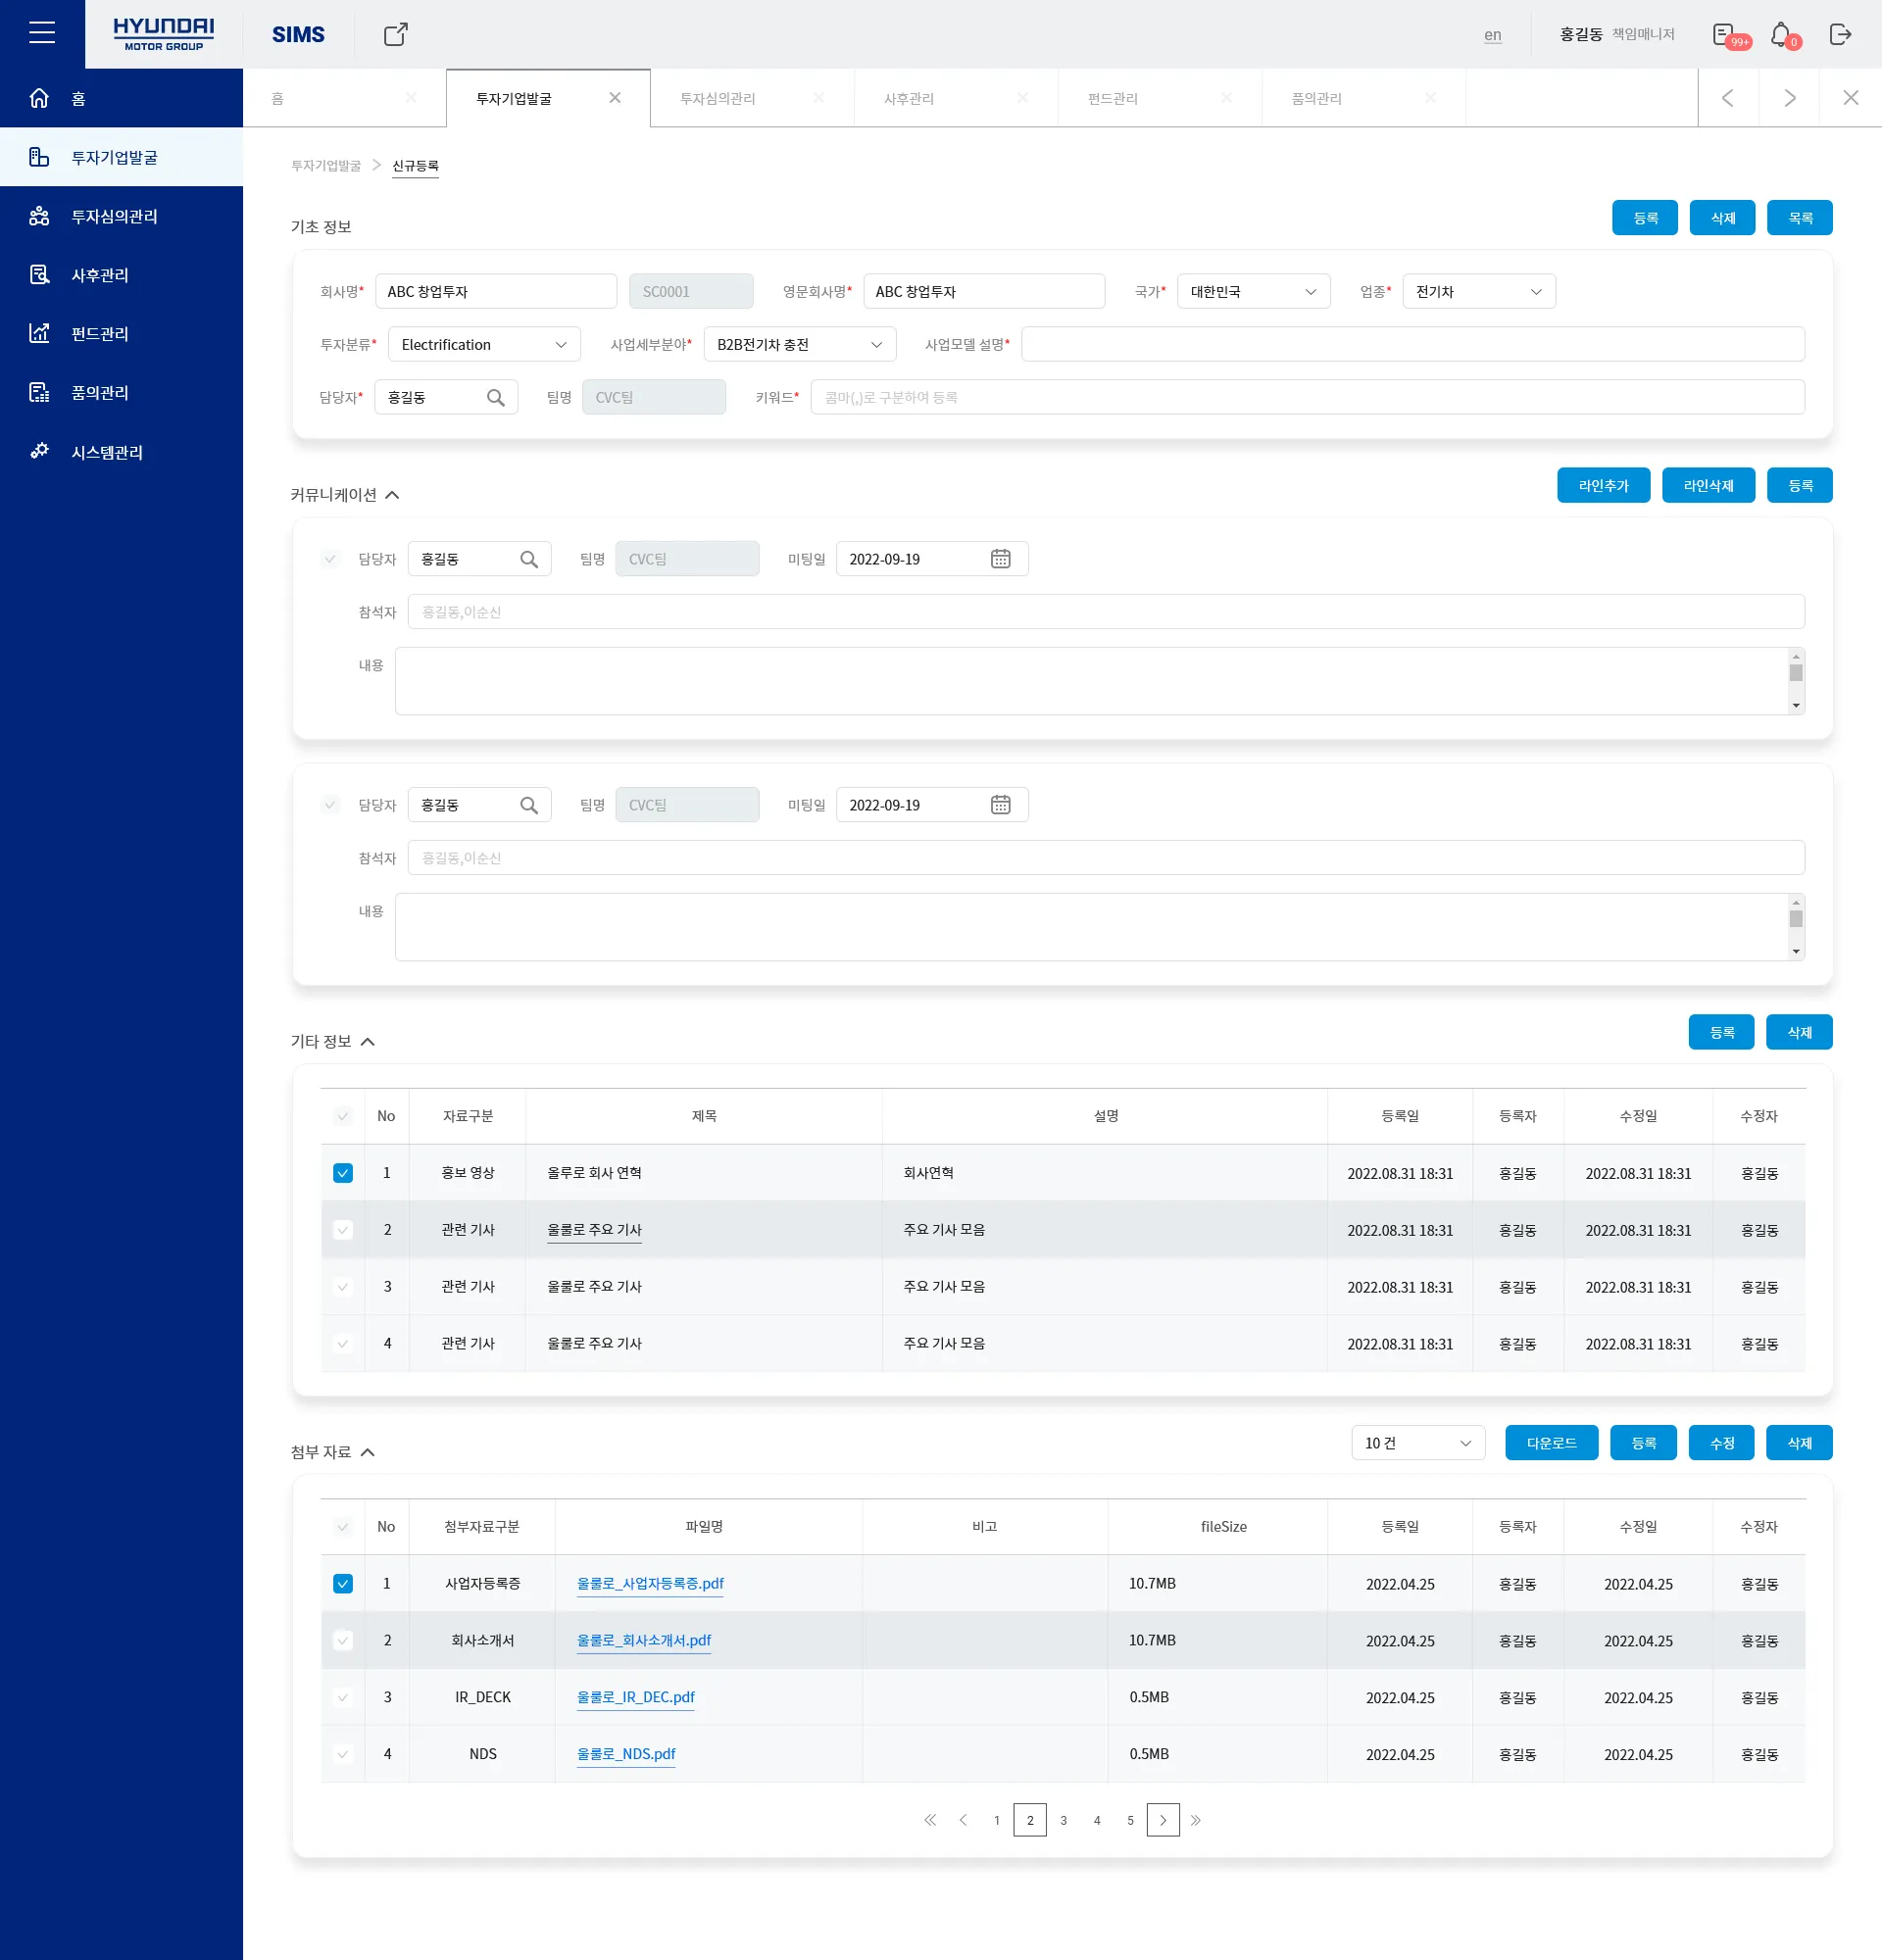Collapse the 커뮤니케이션 section
Image resolution: width=1882 pixels, height=1960 pixels.
(x=392, y=495)
